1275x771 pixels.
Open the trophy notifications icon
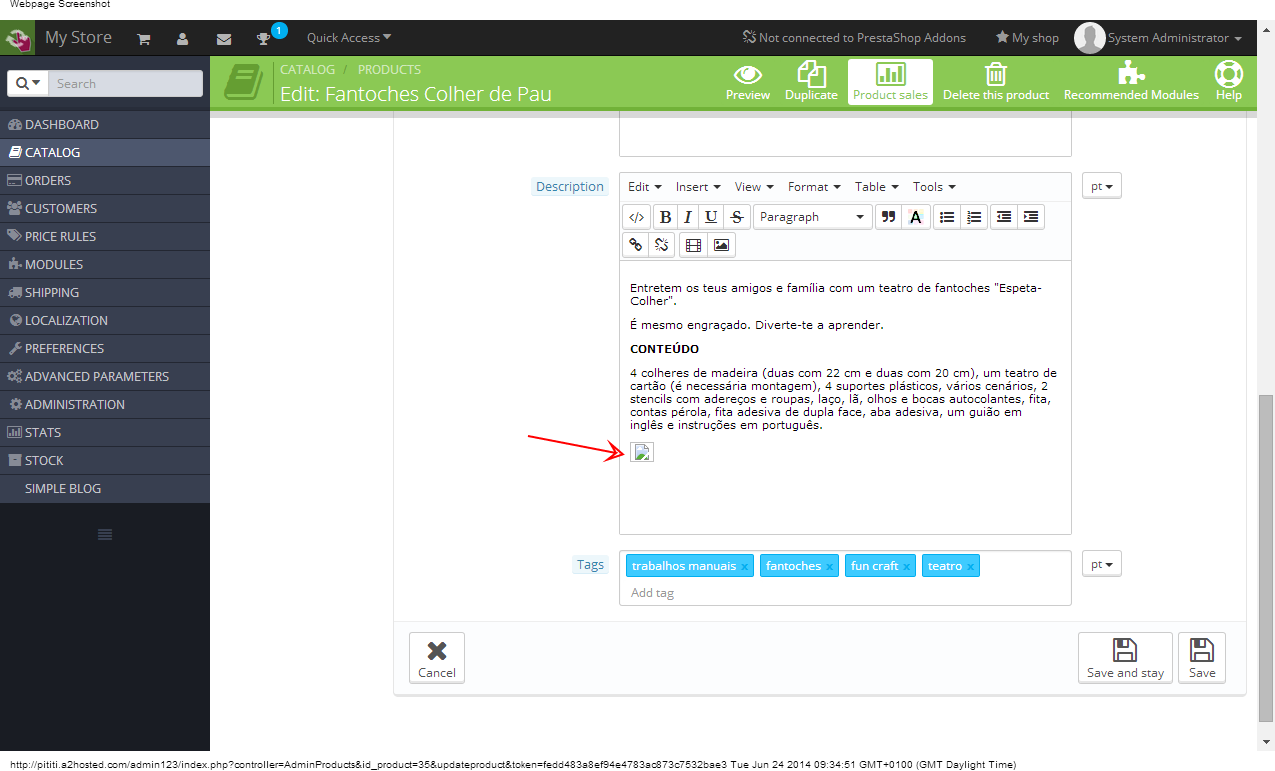coord(264,39)
